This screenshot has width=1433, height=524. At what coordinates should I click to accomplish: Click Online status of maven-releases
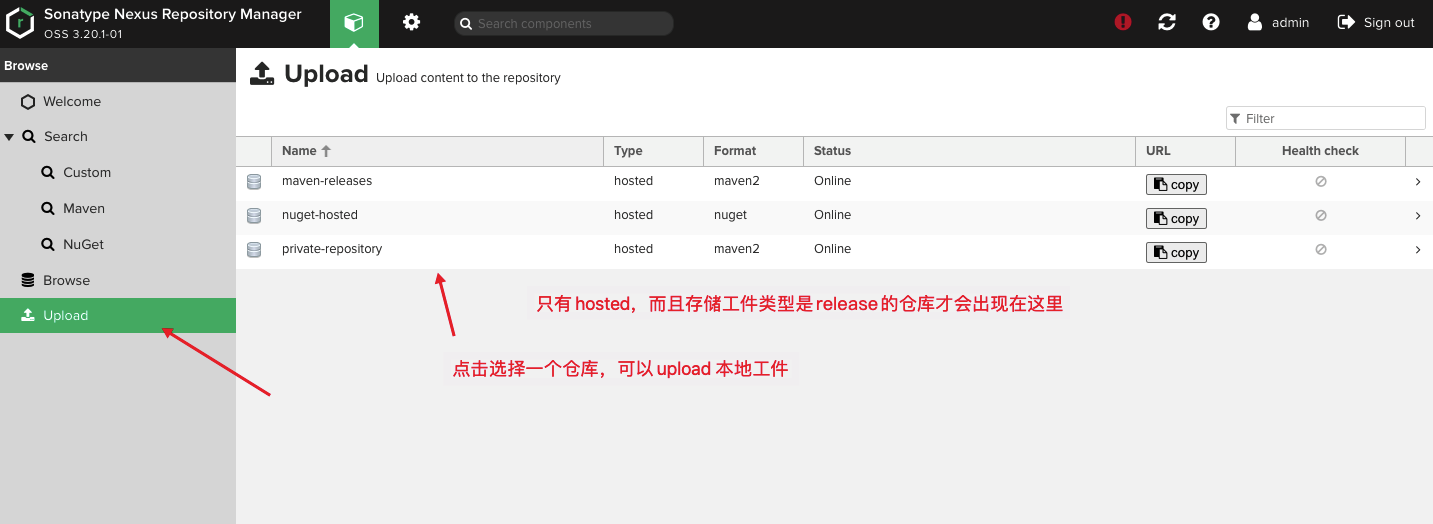[x=833, y=181]
